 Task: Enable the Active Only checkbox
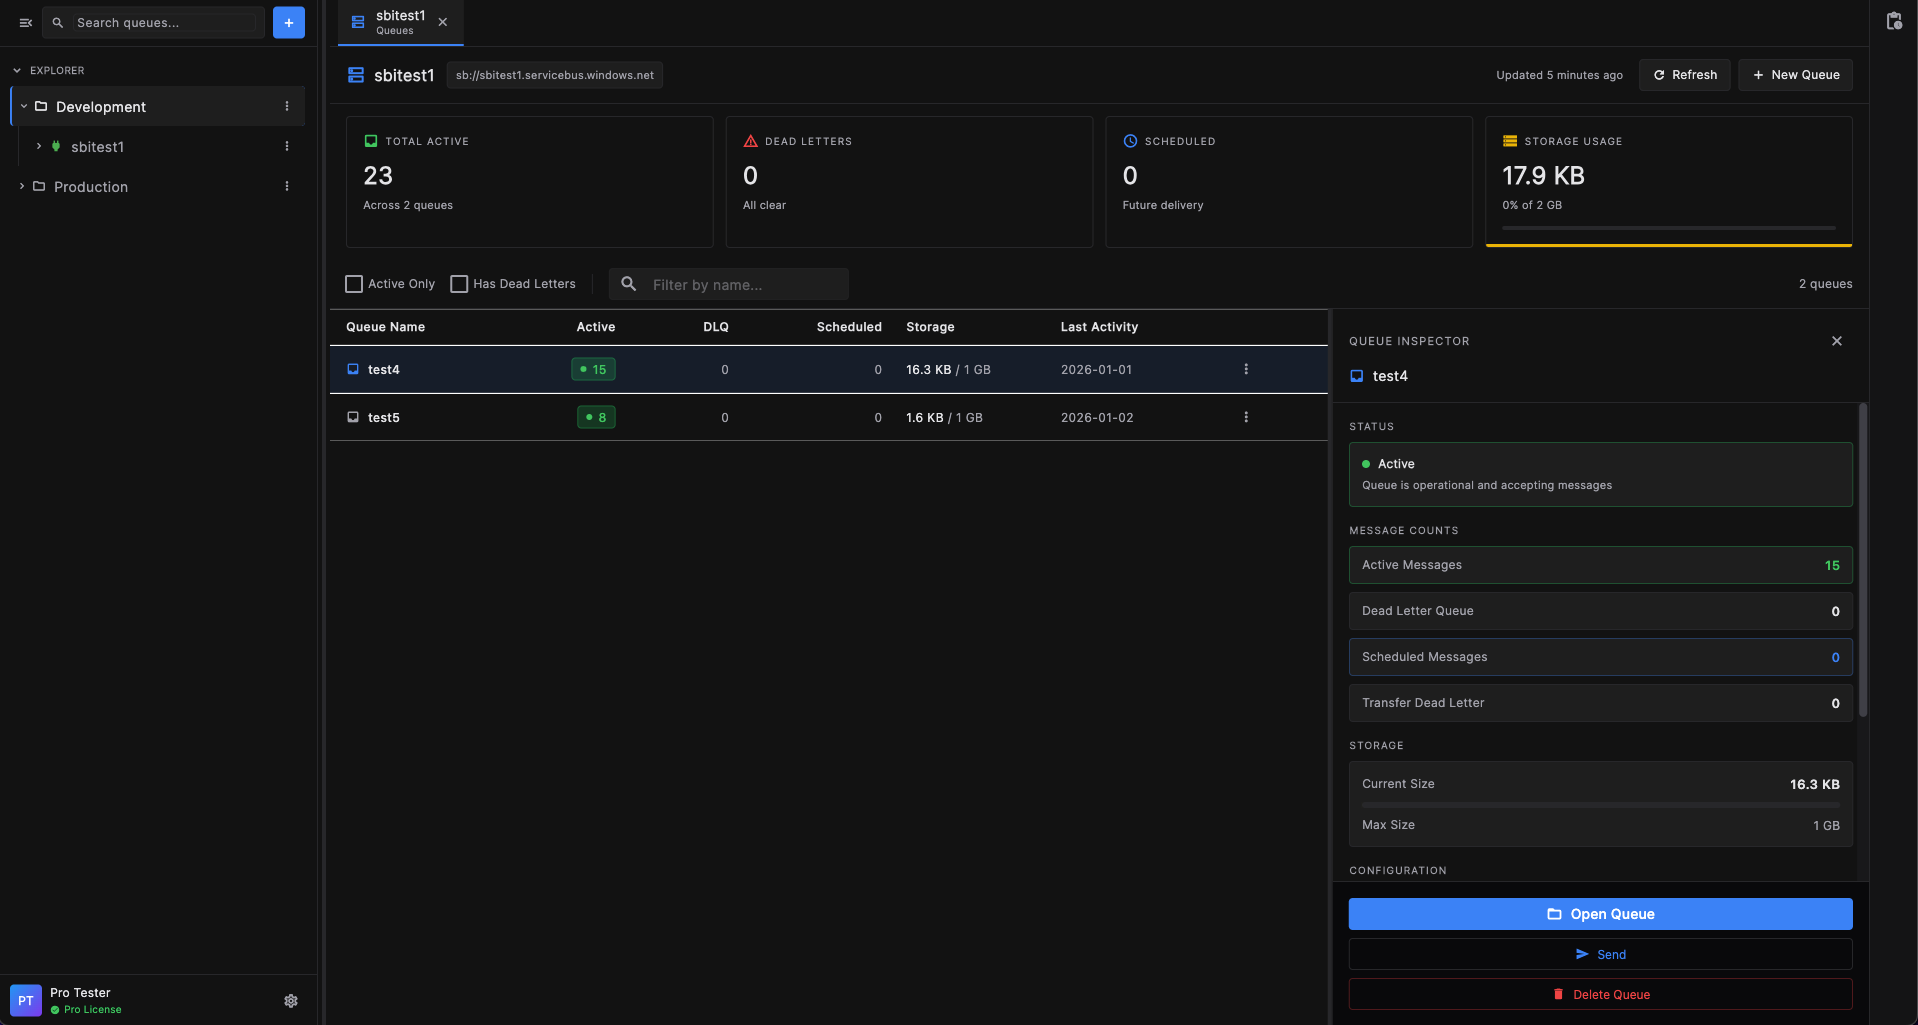[x=354, y=284]
